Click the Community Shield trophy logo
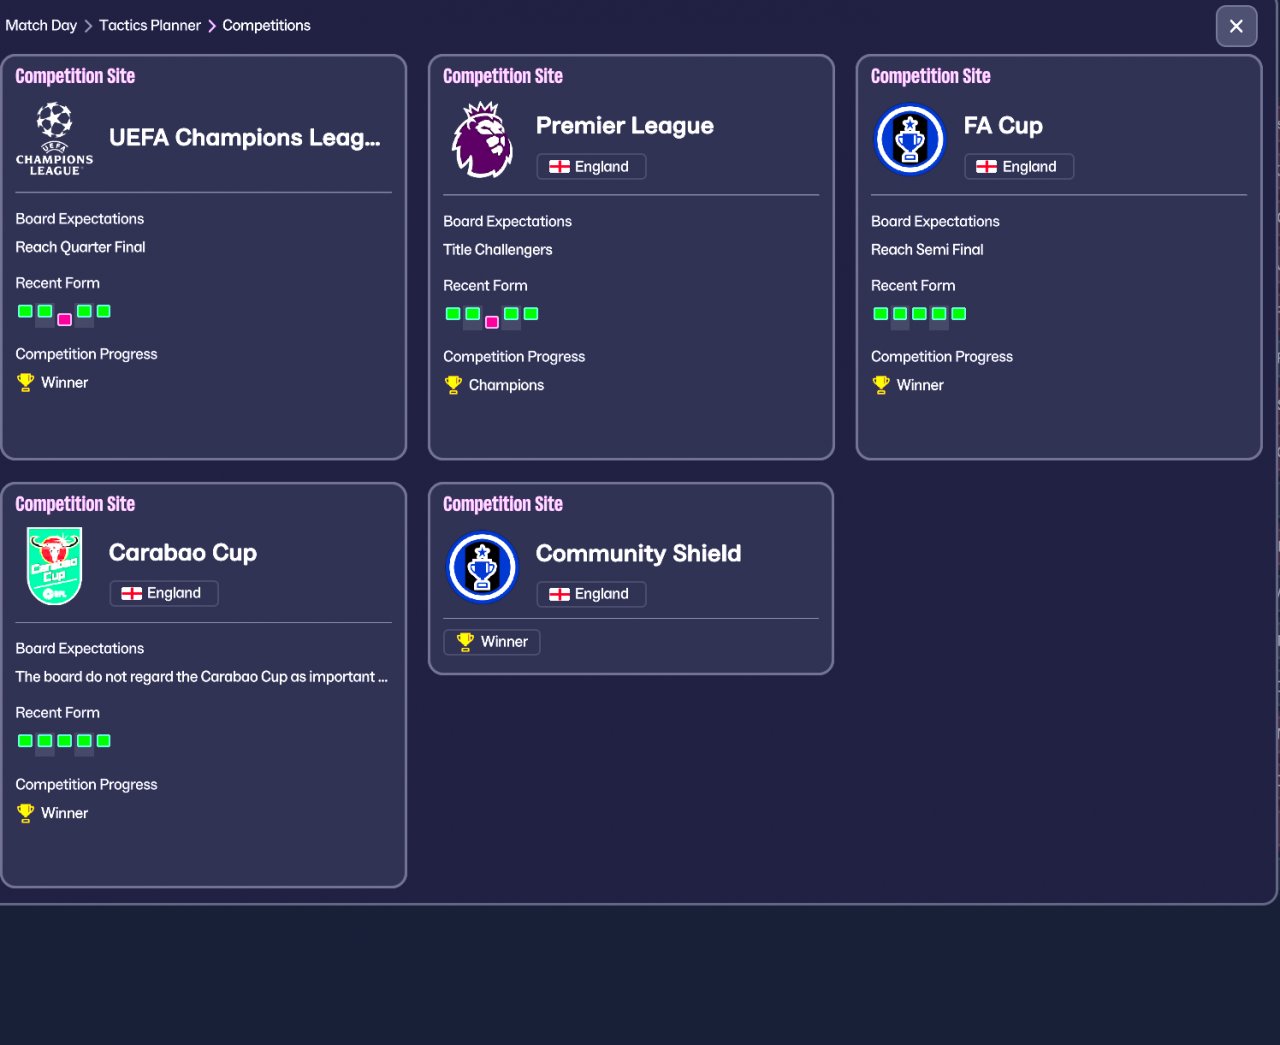Viewport: 1280px width, 1045px height. (x=482, y=568)
